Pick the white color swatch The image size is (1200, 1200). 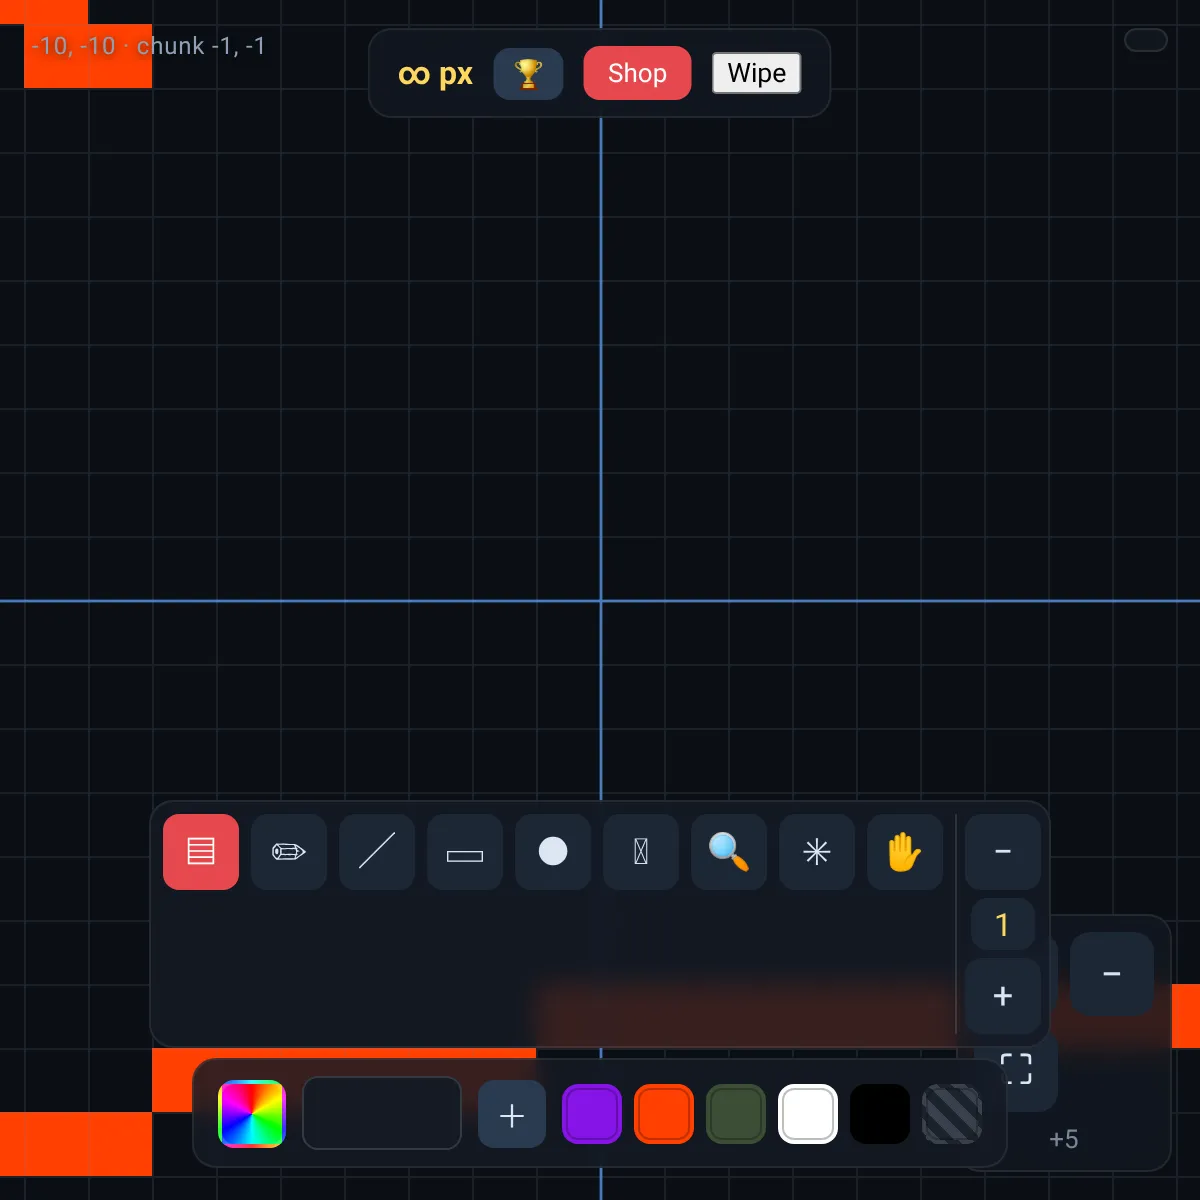(808, 1114)
